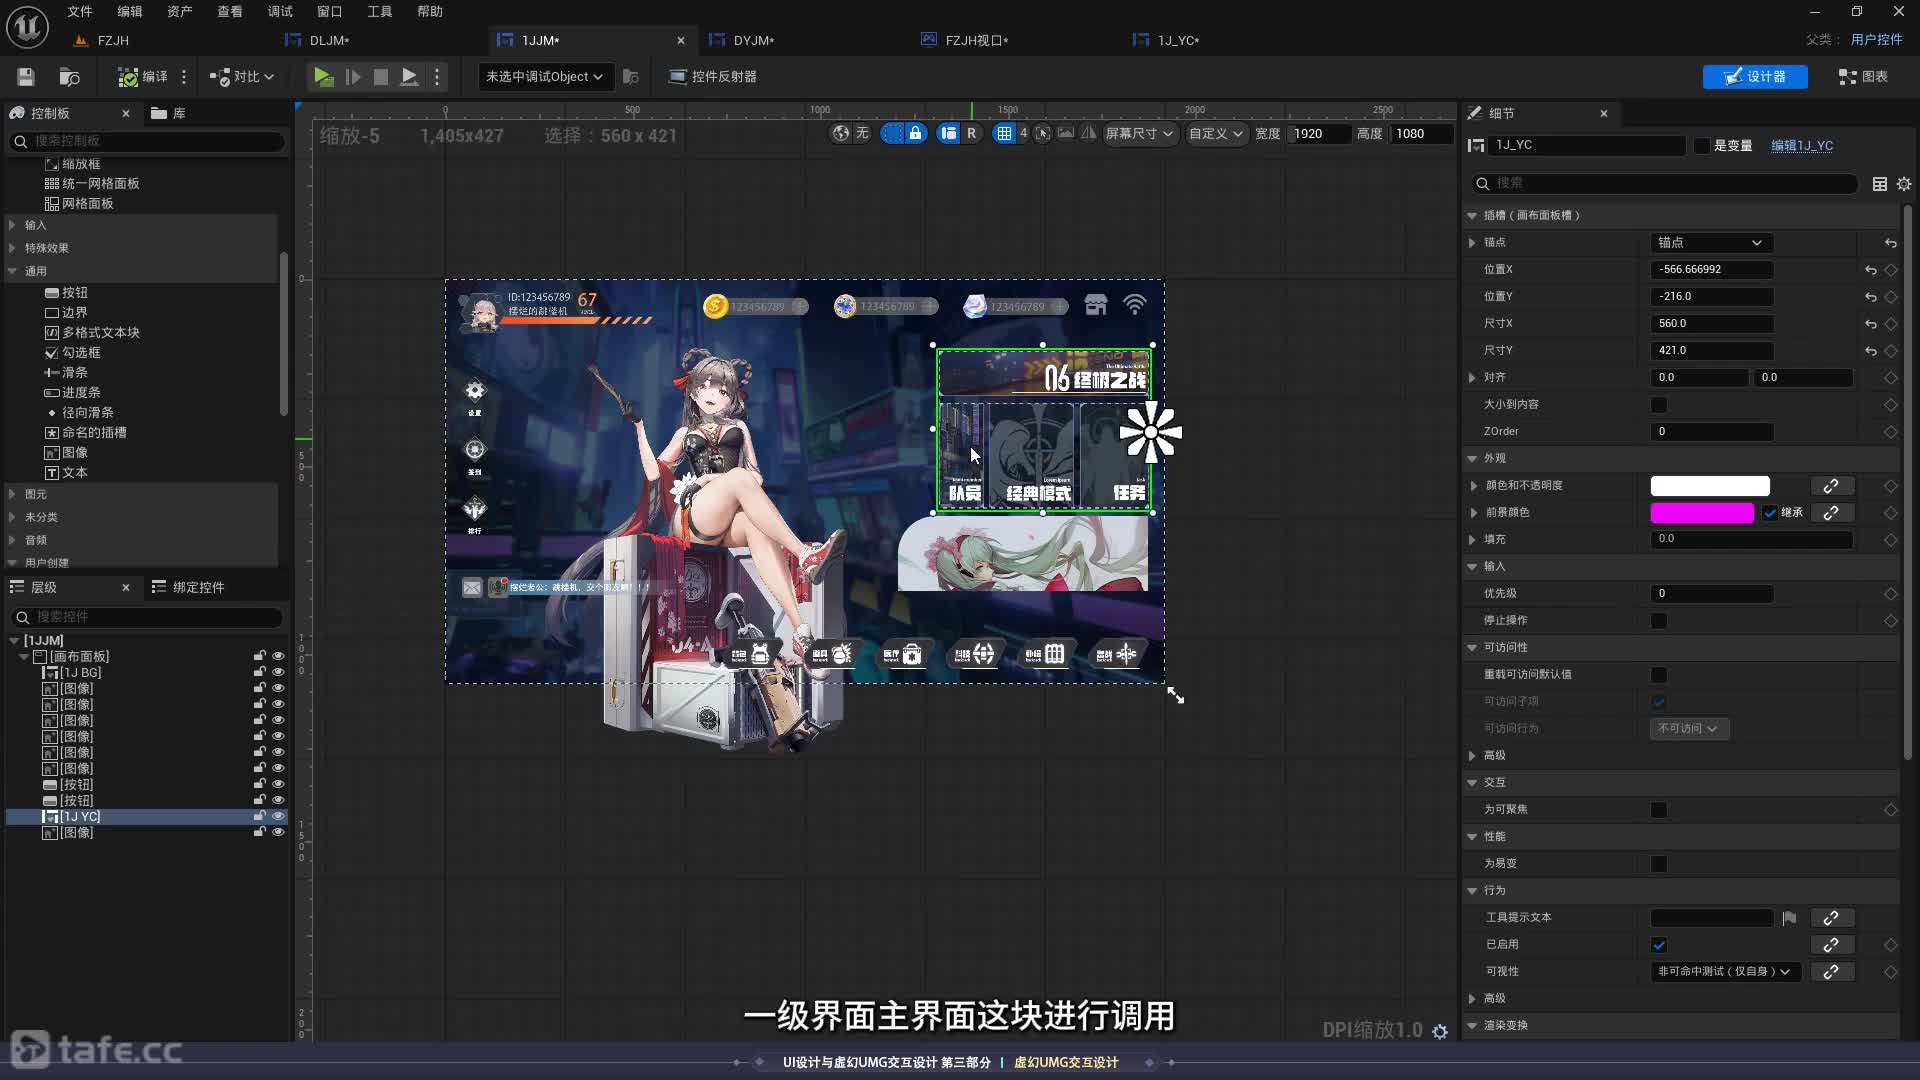Image resolution: width=1920 pixels, height=1080 pixels.
Task: Click the Save icon in toolbar
Action: coord(26,77)
